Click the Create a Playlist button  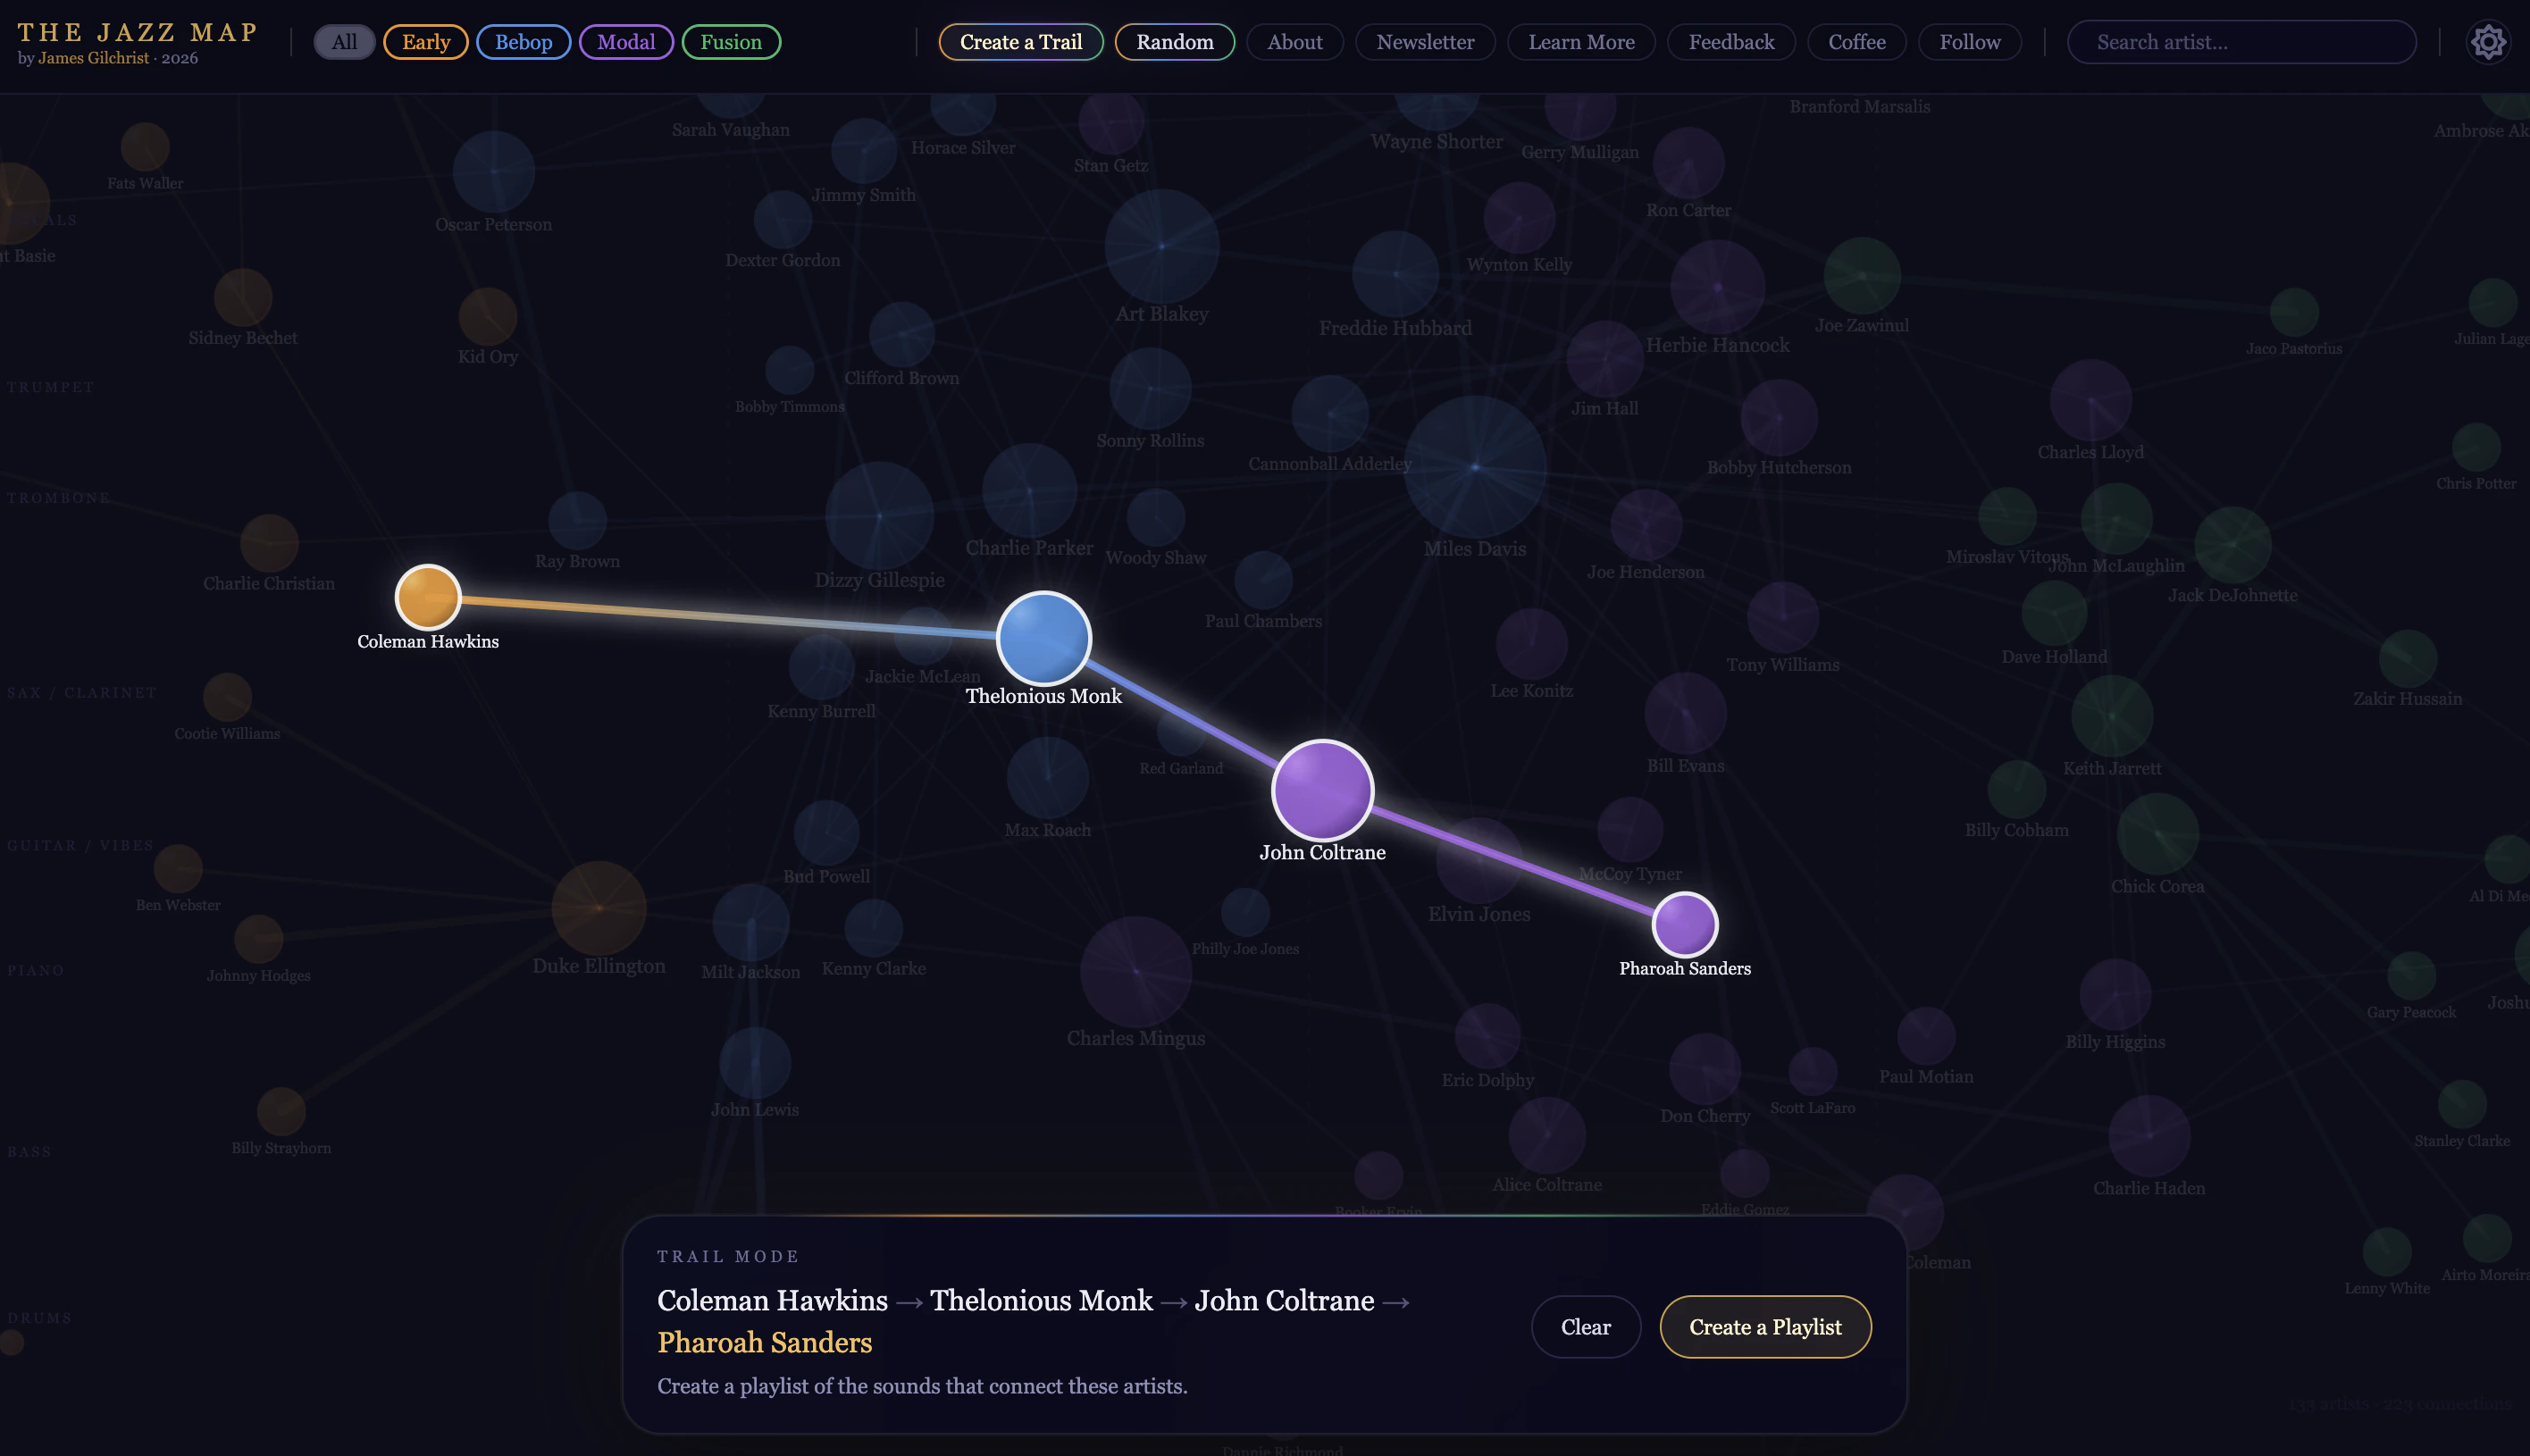pyautogui.click(x=1765, y=1326)
